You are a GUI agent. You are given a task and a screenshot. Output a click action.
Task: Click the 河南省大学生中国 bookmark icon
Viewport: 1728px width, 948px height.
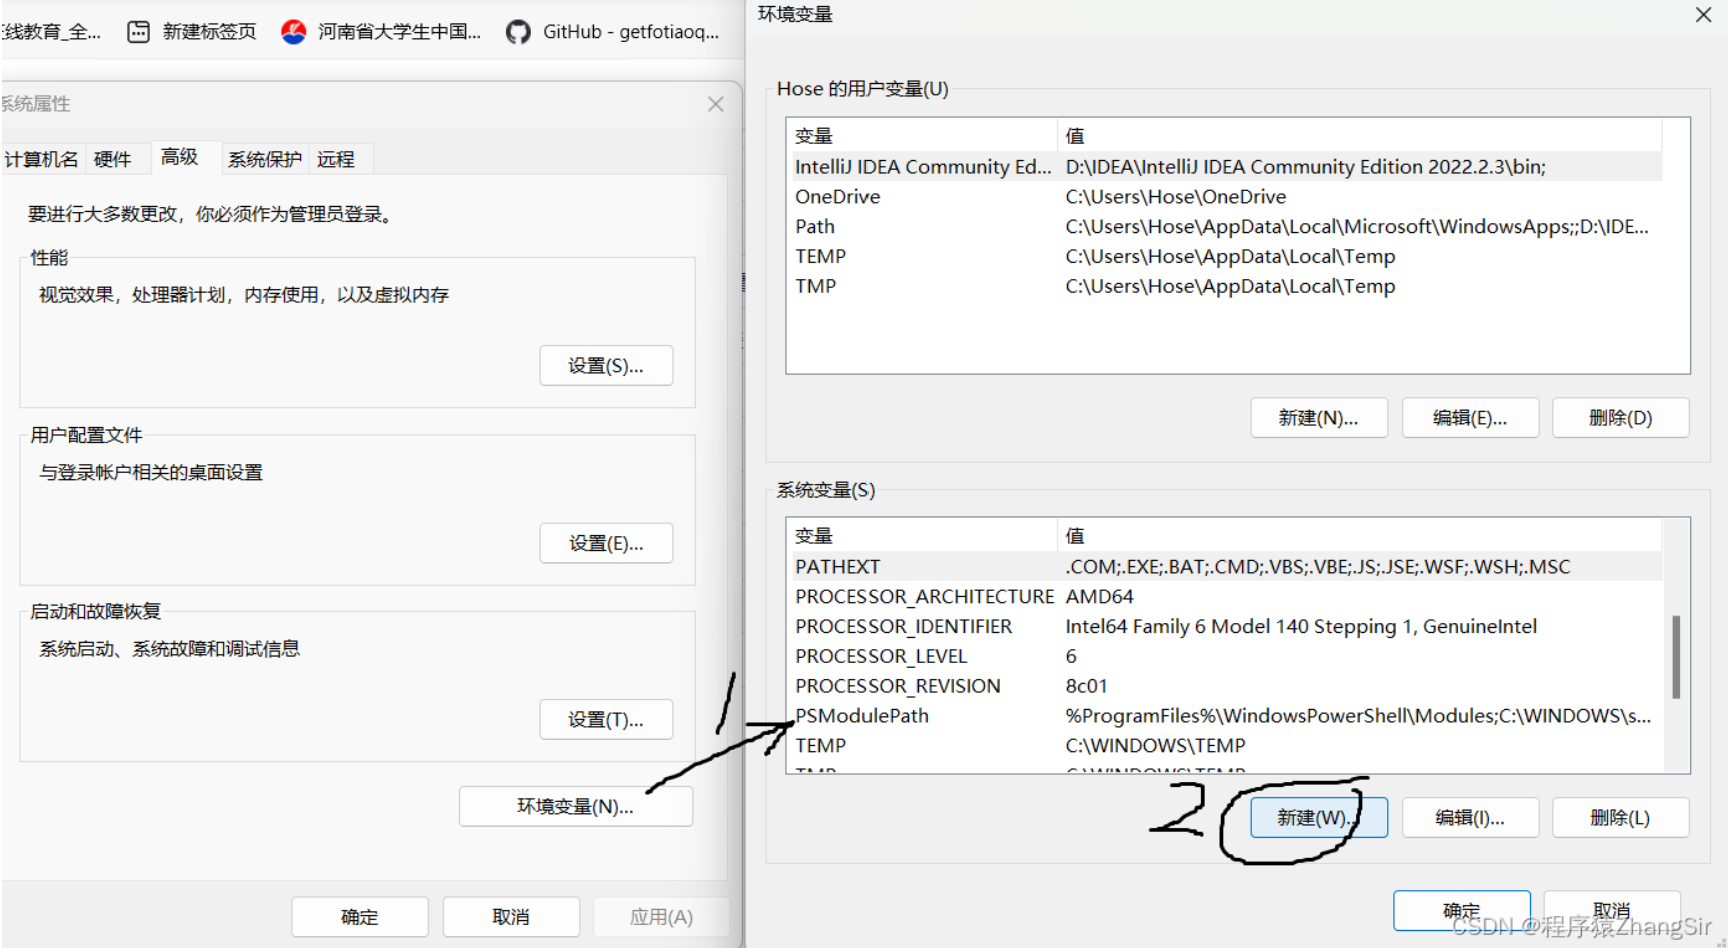pyautogui.click(x=293, y=32)
